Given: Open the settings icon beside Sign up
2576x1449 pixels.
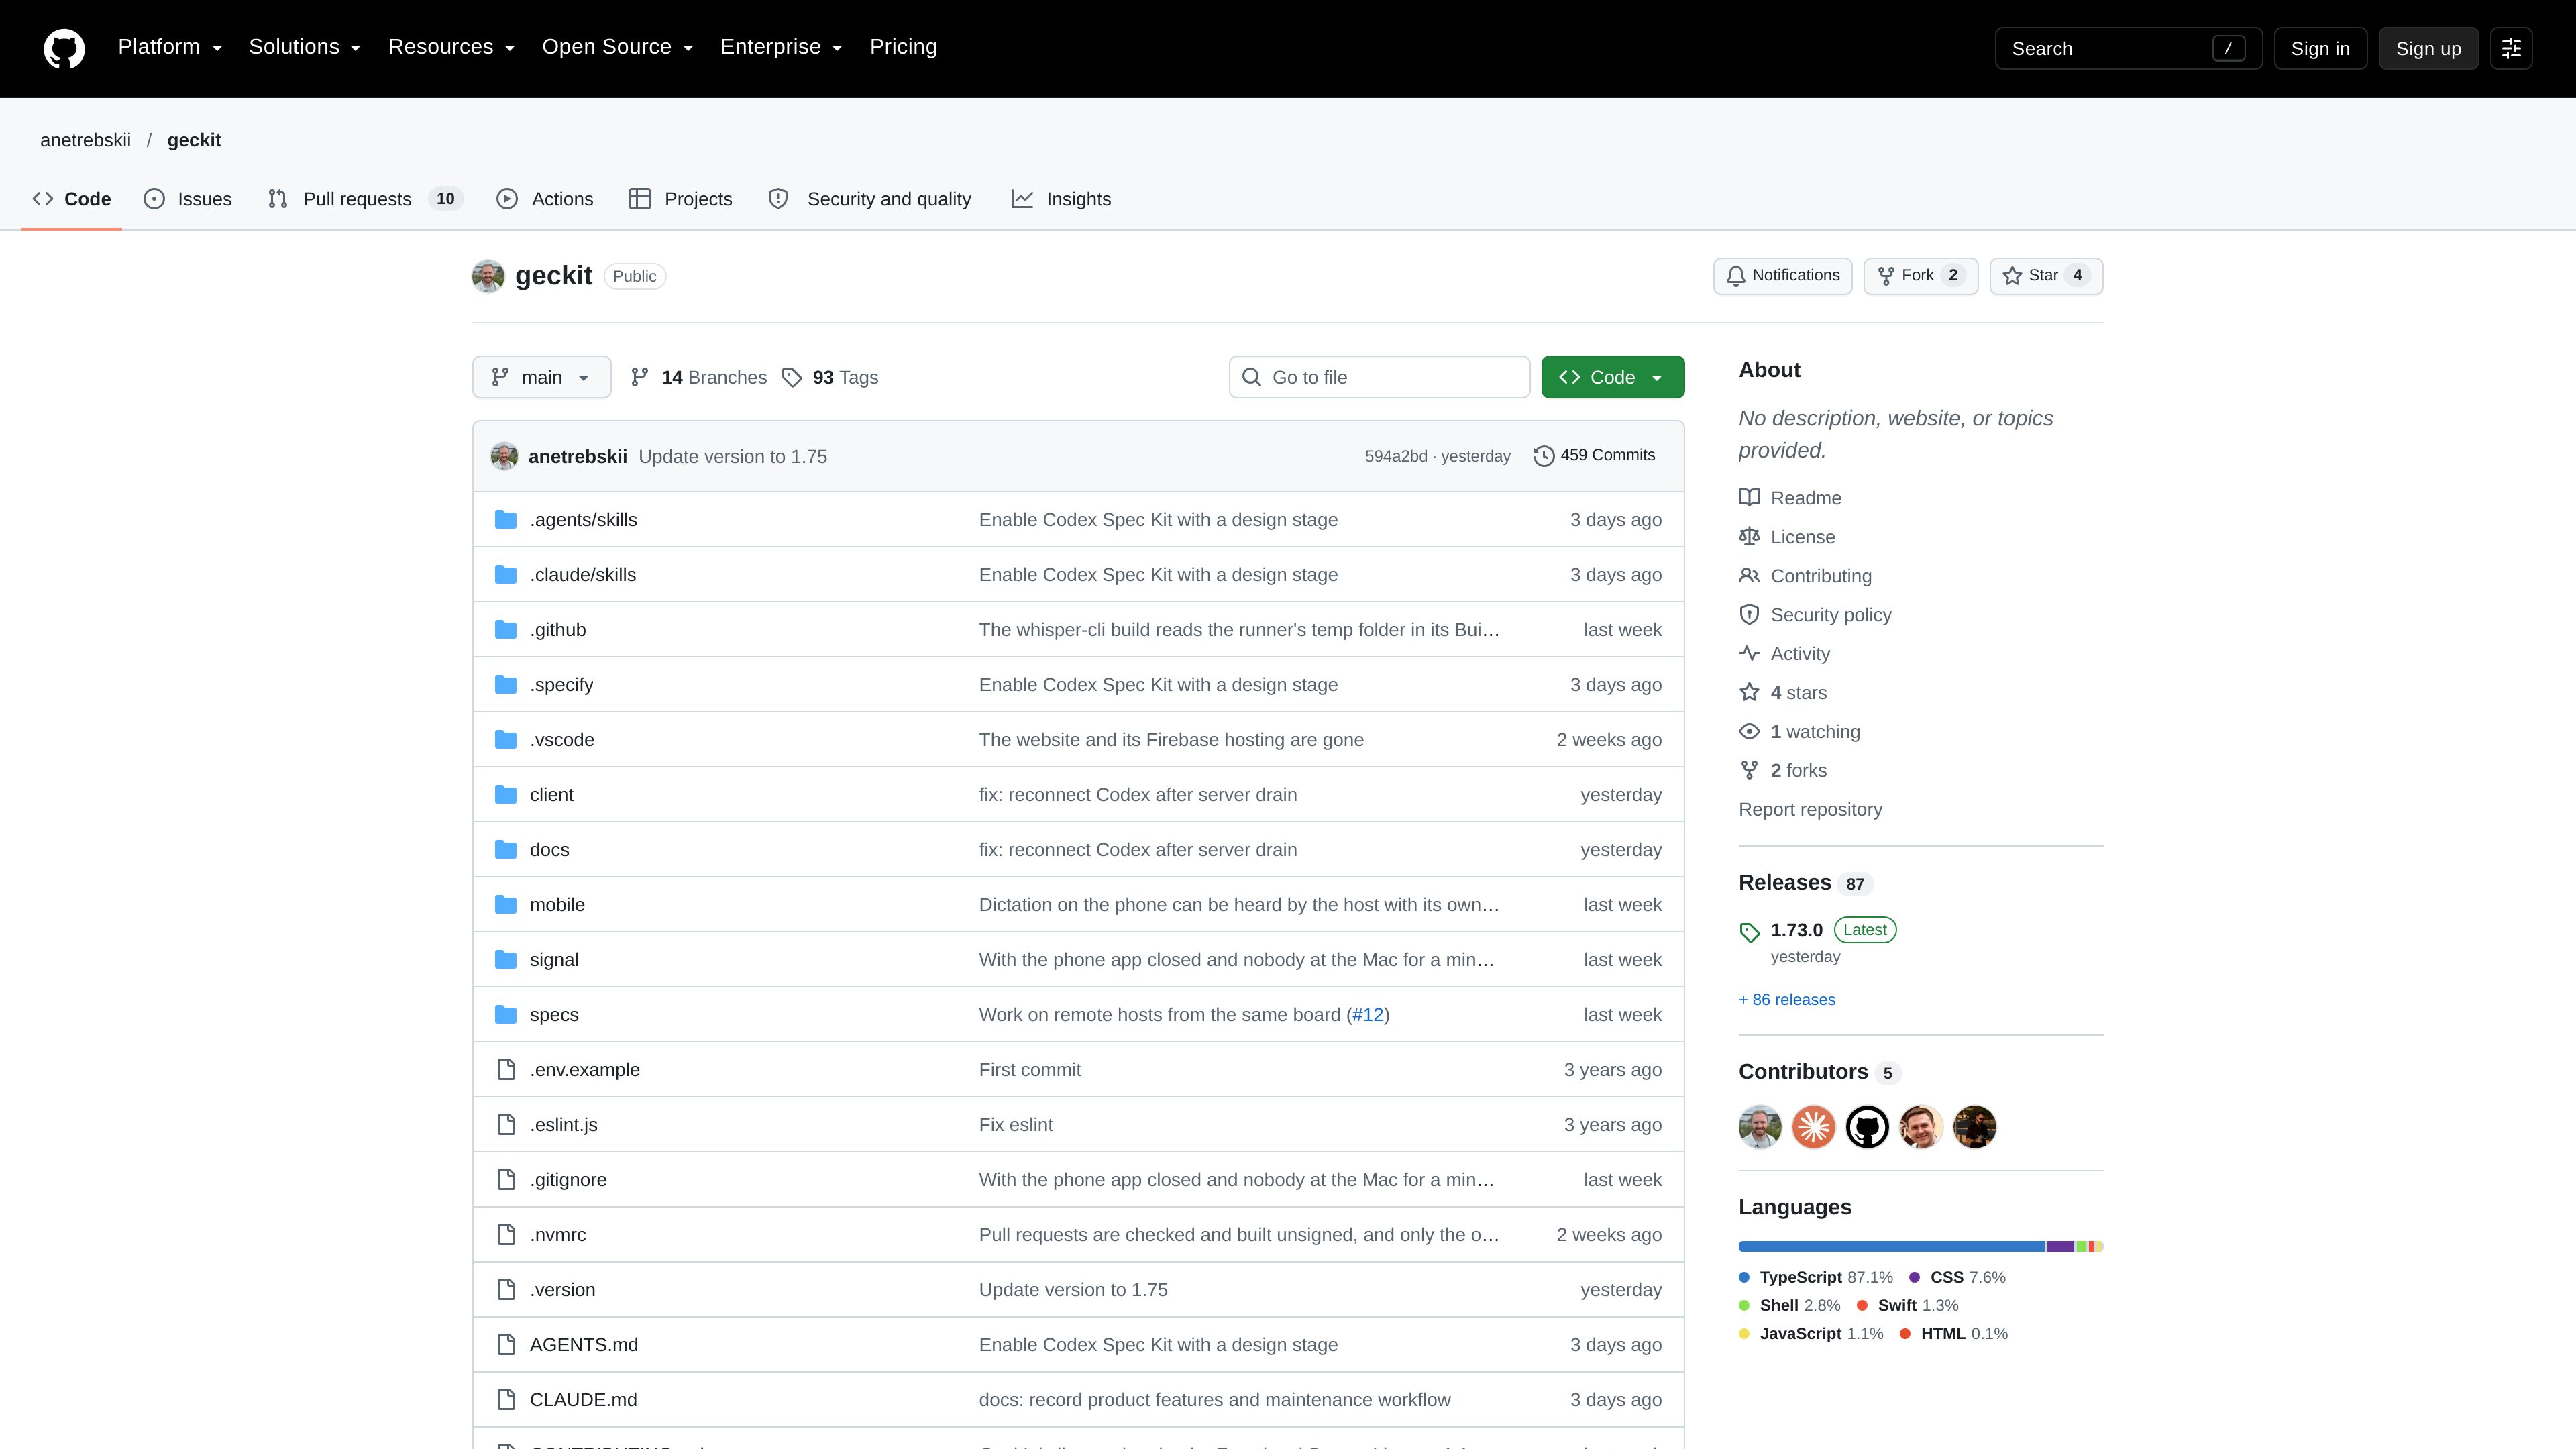Looking at the screenshot, I should 2511,48.
